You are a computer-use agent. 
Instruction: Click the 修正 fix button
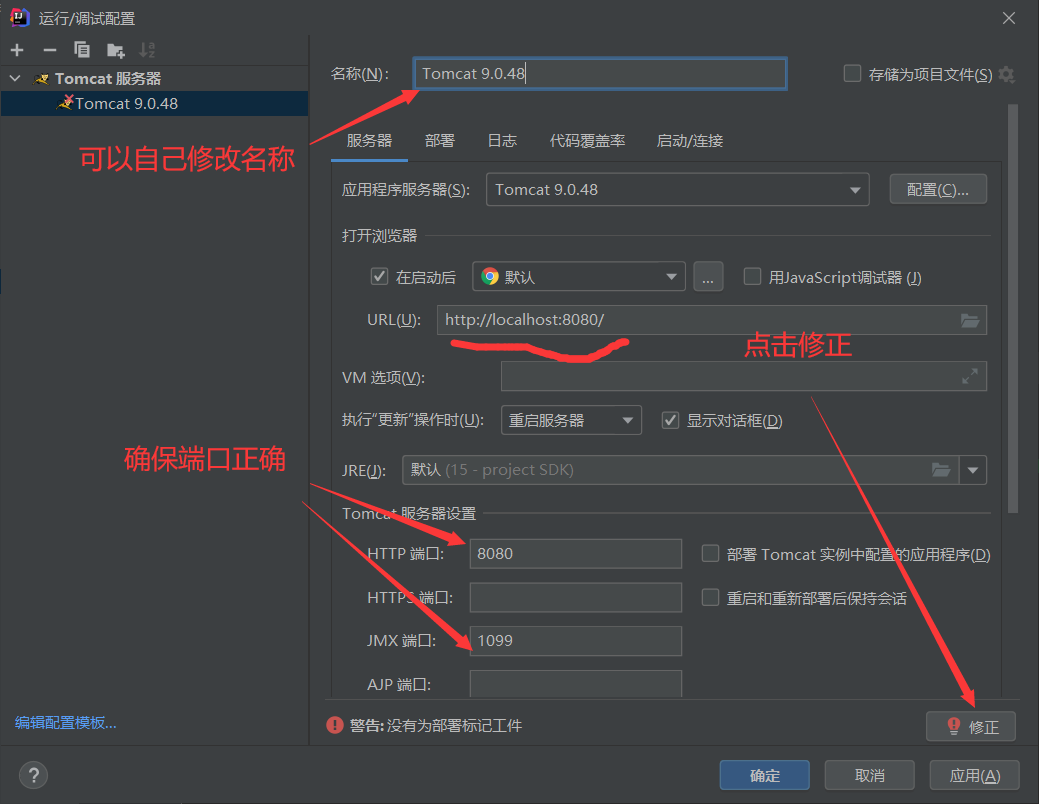pos(971,726)
